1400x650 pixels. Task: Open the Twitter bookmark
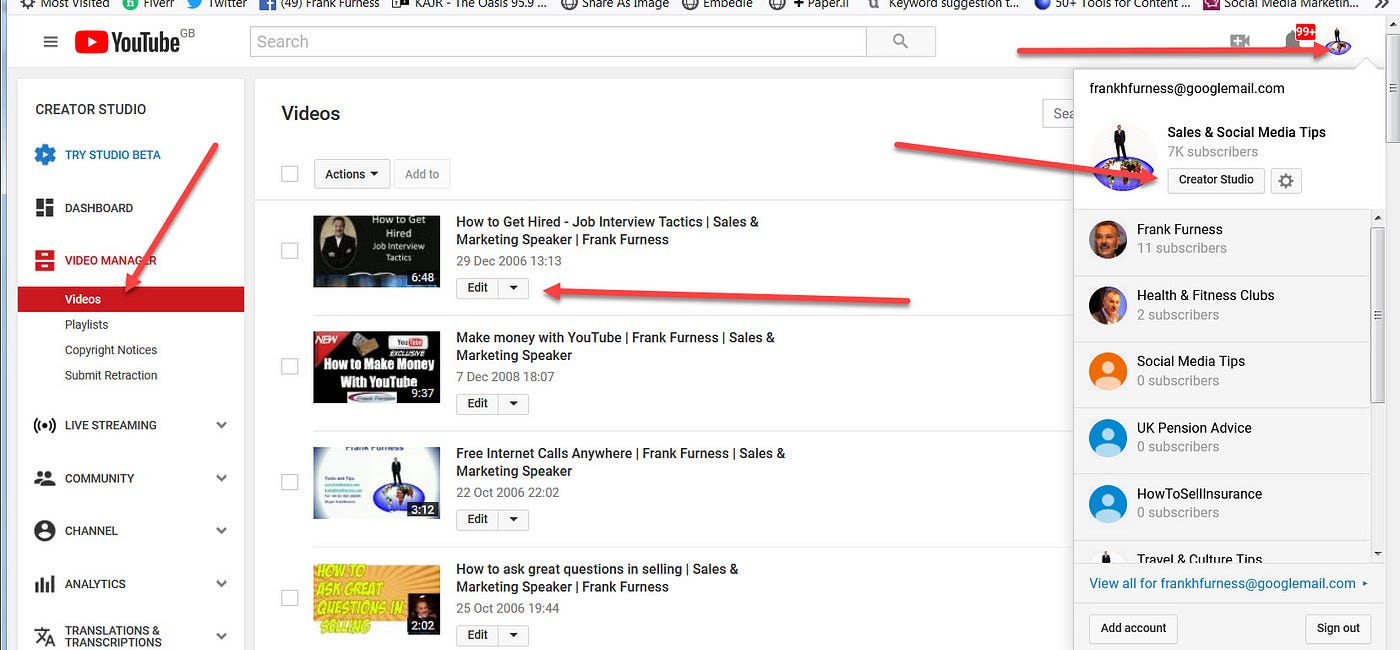(x=216, y=4)
